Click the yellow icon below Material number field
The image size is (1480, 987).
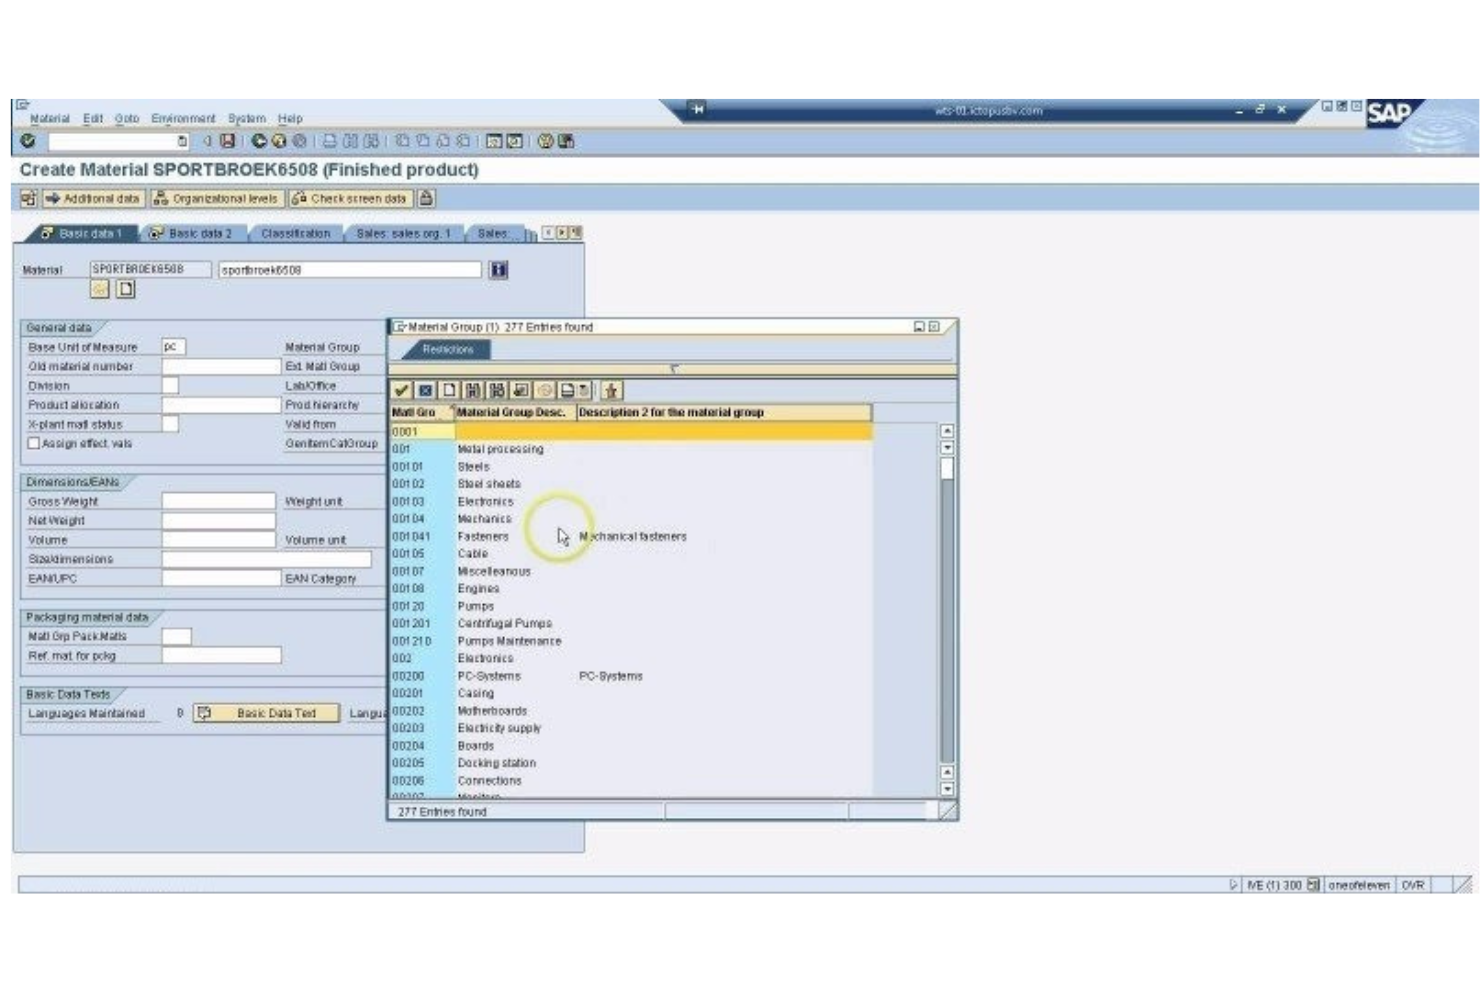(x=99, y=289)
